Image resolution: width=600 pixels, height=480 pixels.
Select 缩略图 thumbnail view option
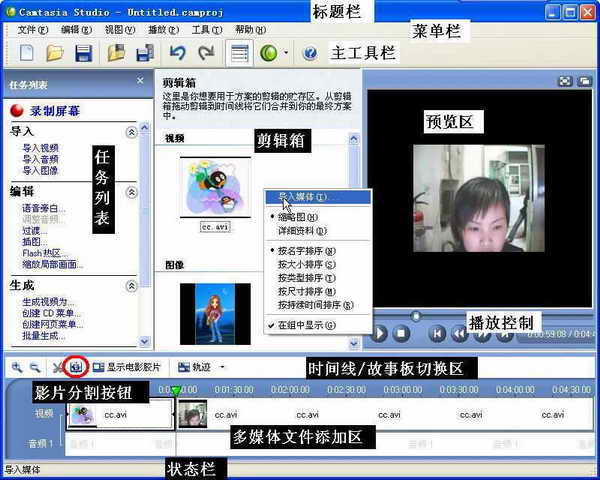[x=297, y=216]
